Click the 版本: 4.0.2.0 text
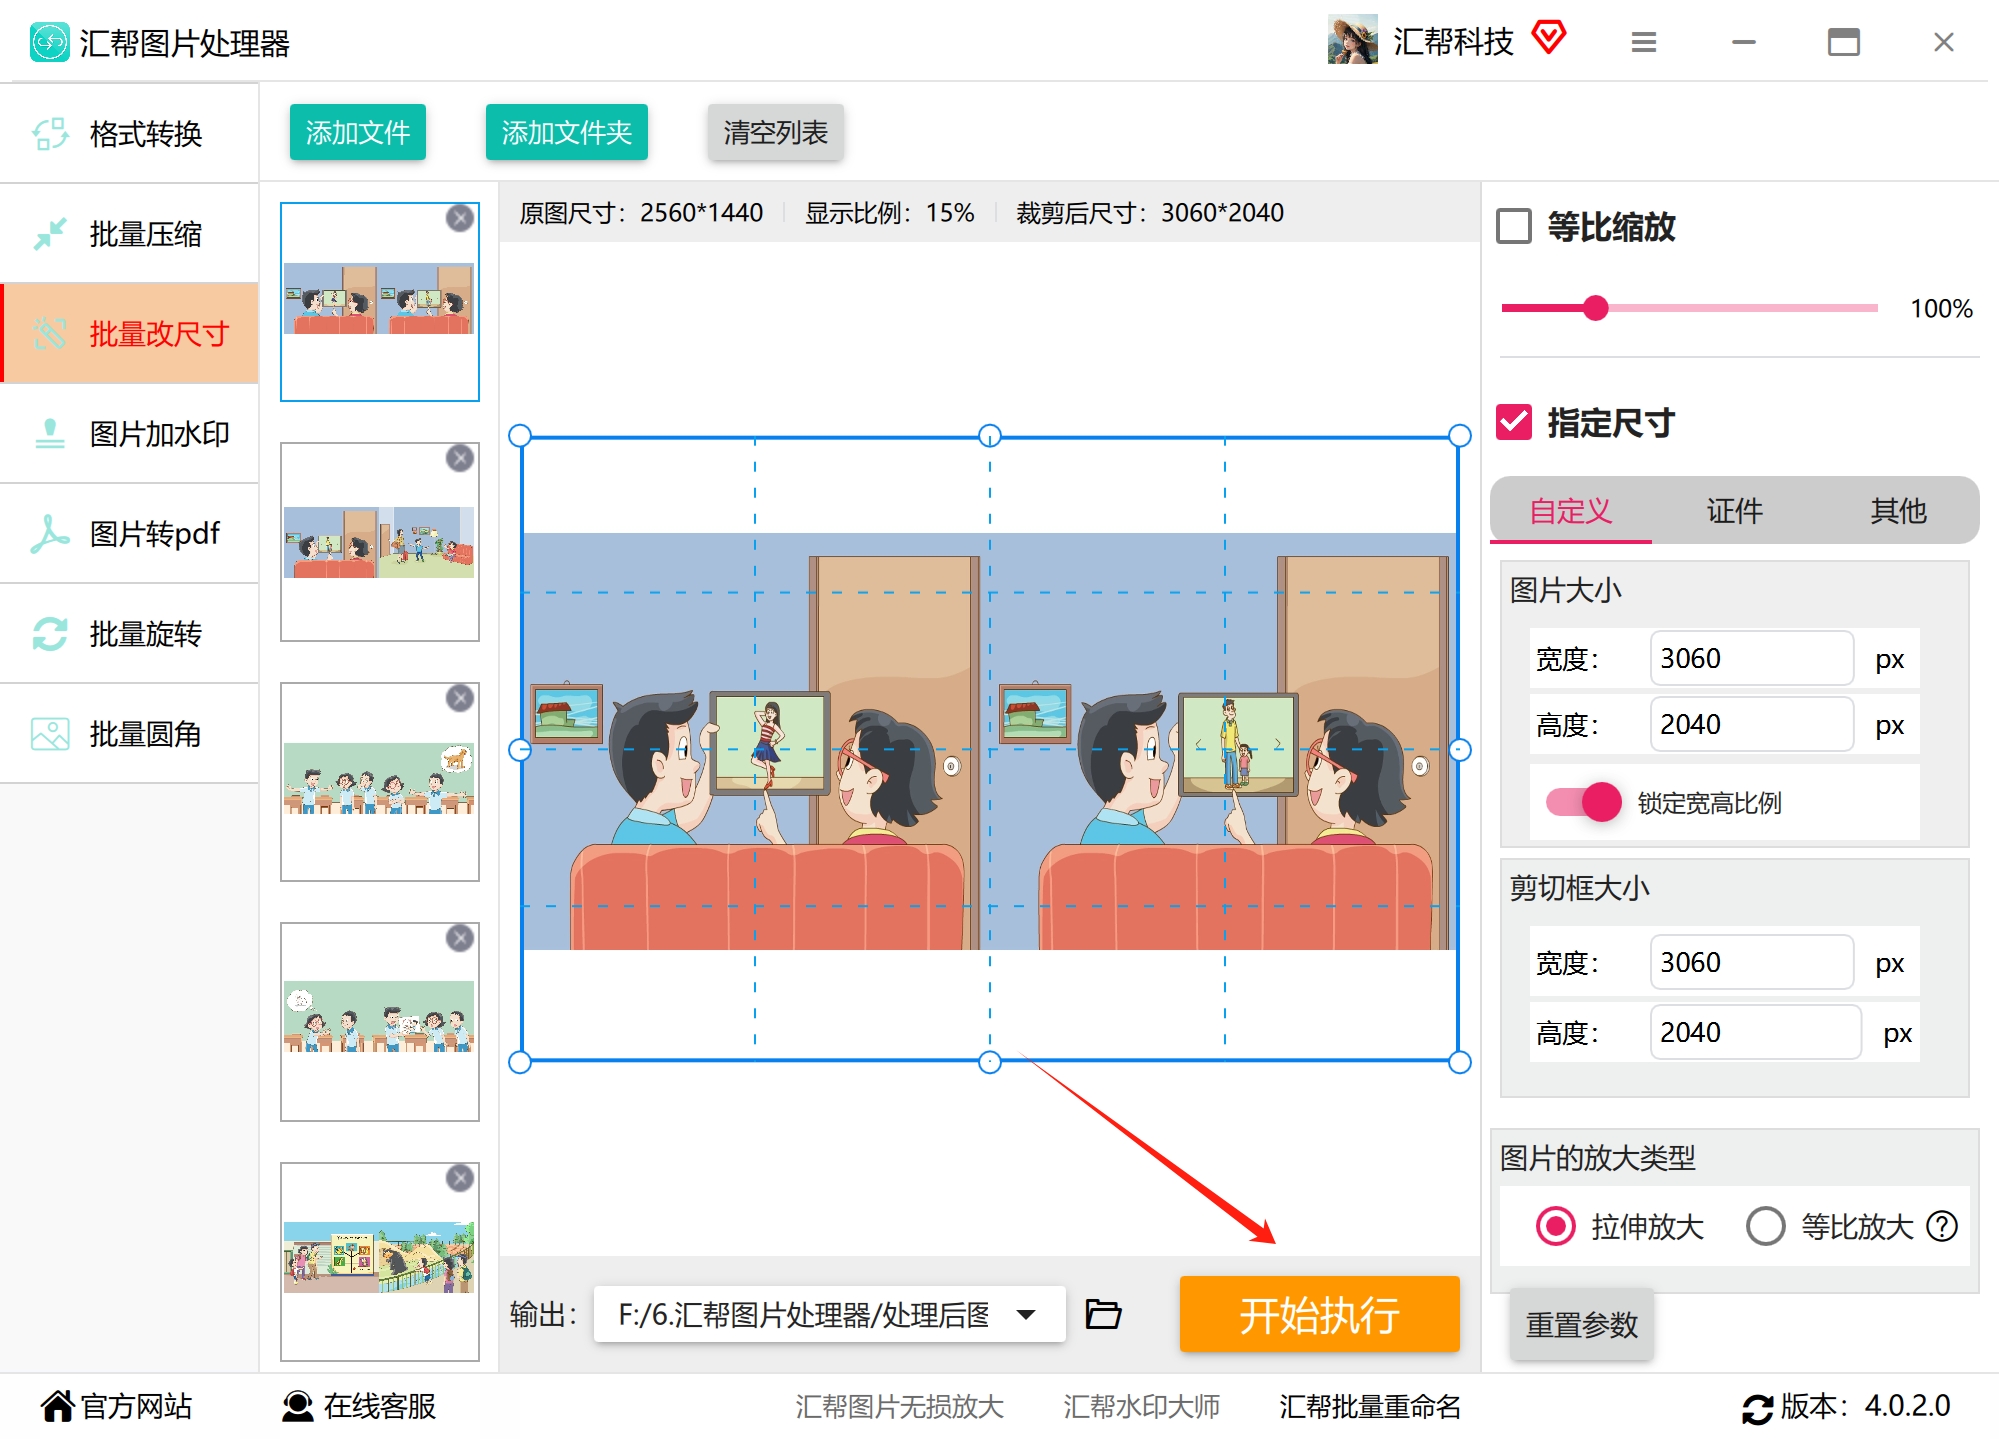Image resolution: width=1999 pixels, height=1439 pixels. pyautogui.click(x=1866, y=1406)
